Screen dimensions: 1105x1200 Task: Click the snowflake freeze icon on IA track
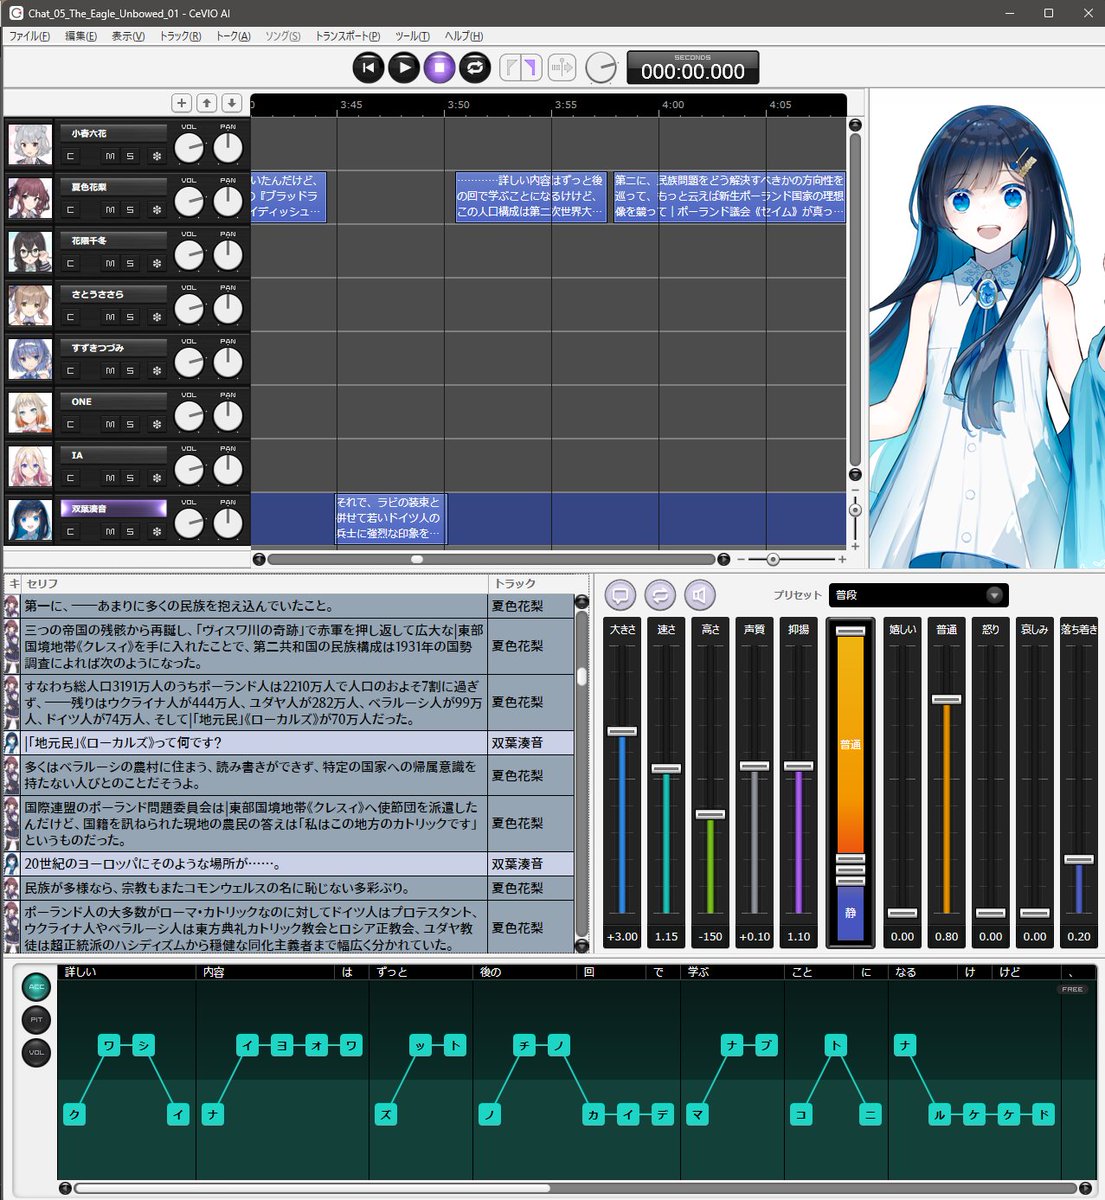coord(157,478)
